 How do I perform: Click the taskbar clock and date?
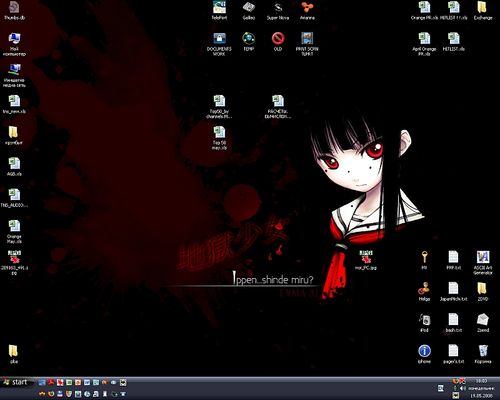coord(481,388)
